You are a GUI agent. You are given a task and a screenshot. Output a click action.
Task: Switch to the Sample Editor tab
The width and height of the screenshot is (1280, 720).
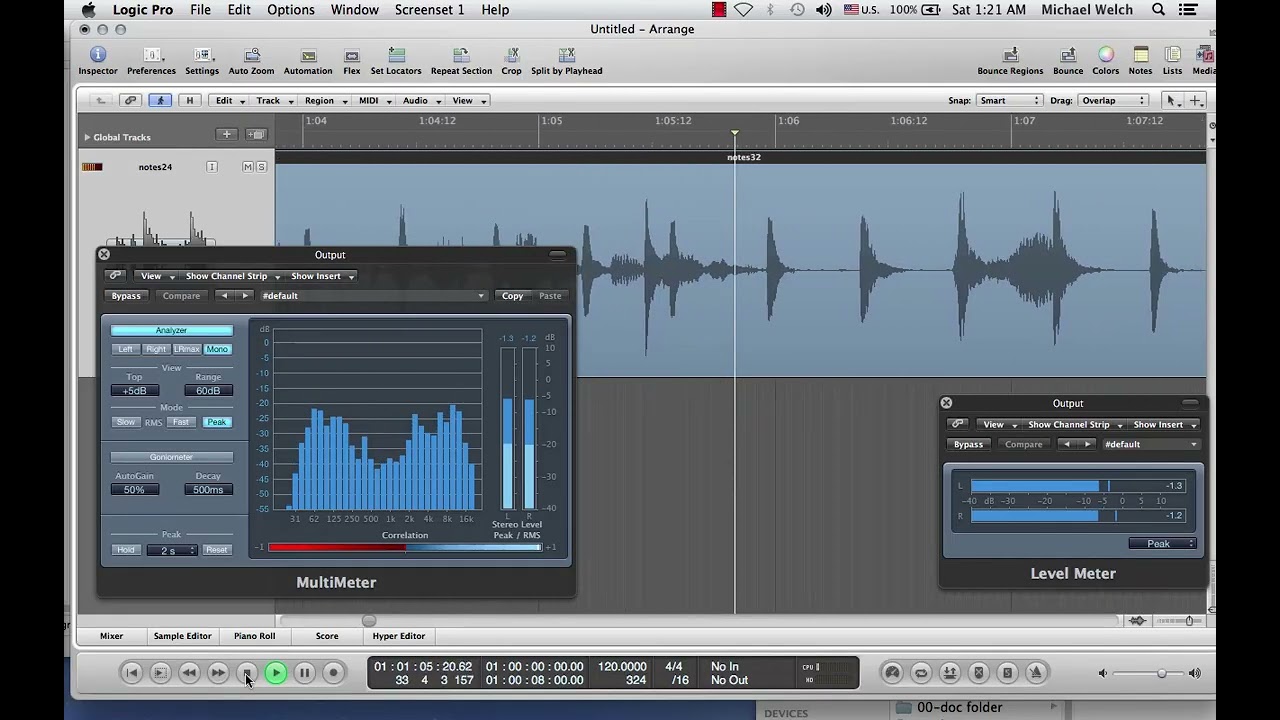click(182, 636)
